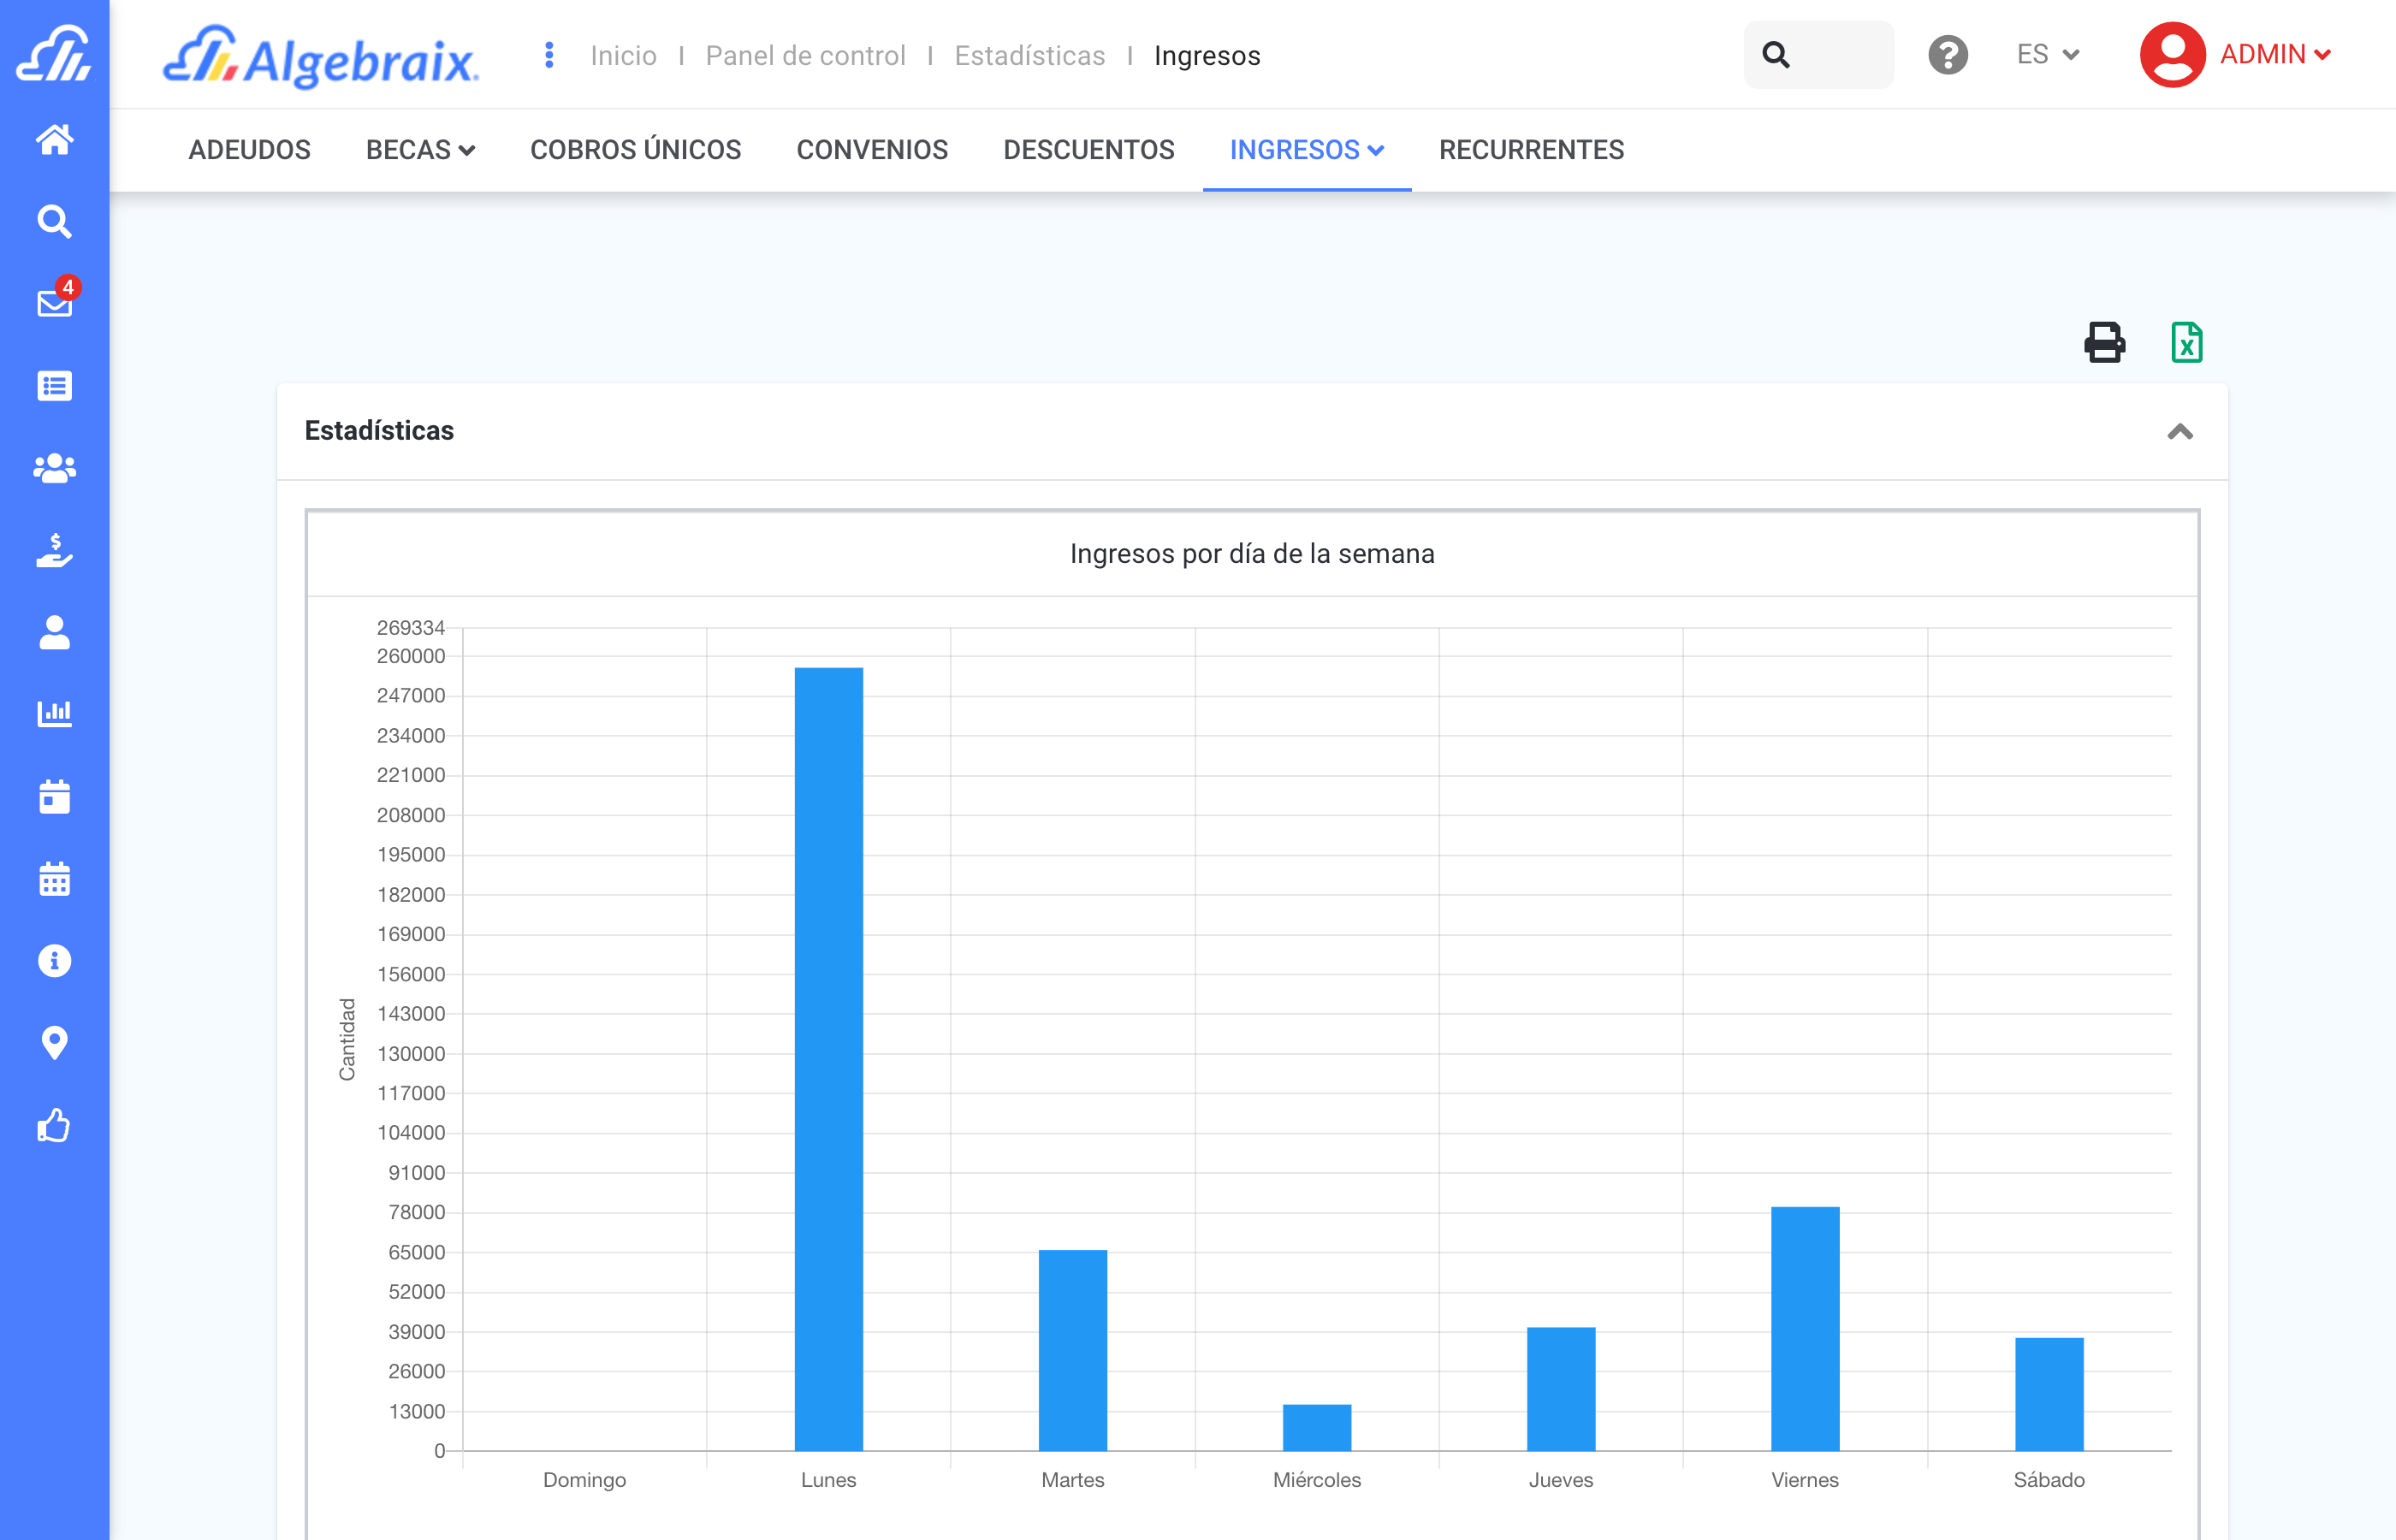2396x1540 pixels.
Task: Print the statistics report
Action: (2104, 343)
